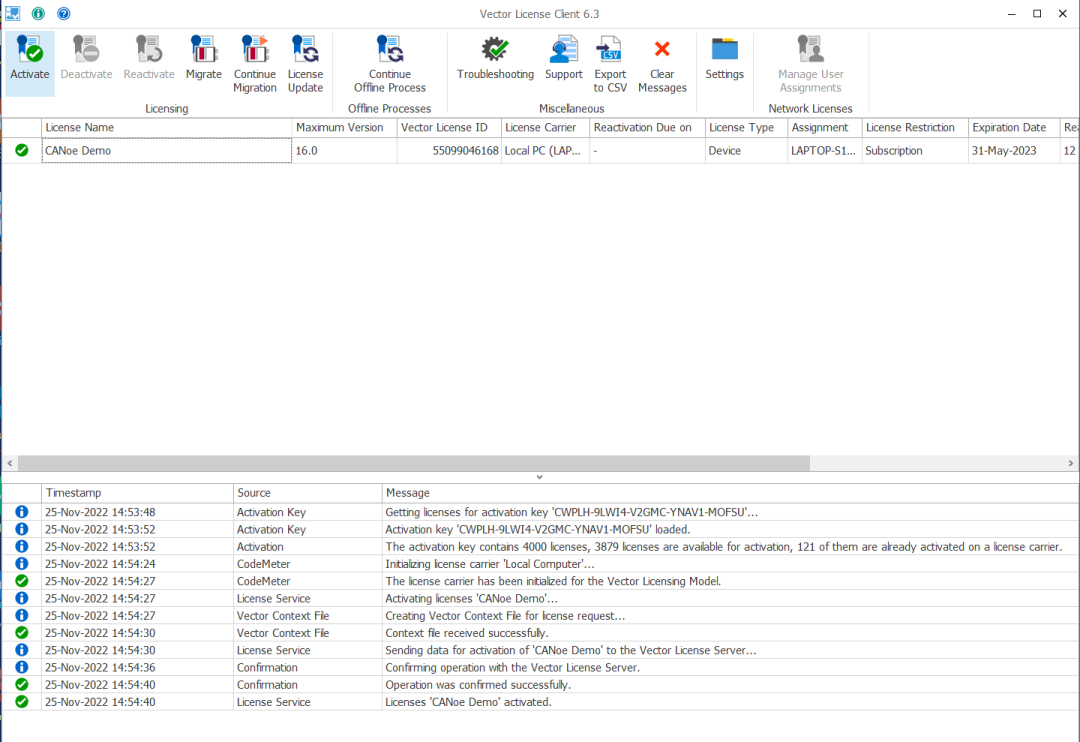Click info icon on the 14:53:48 log entry
The image size is (1080, 742).
coord(22,512)
